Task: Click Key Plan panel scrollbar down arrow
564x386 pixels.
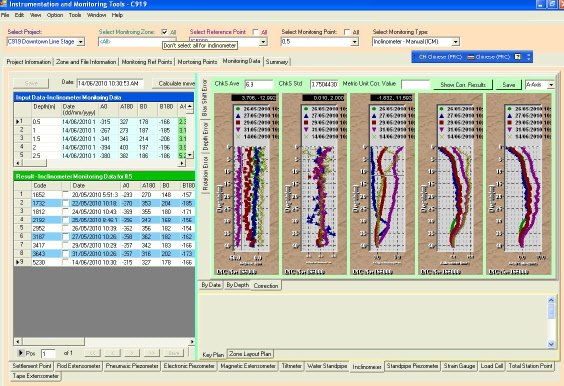Action: [551, 344]
